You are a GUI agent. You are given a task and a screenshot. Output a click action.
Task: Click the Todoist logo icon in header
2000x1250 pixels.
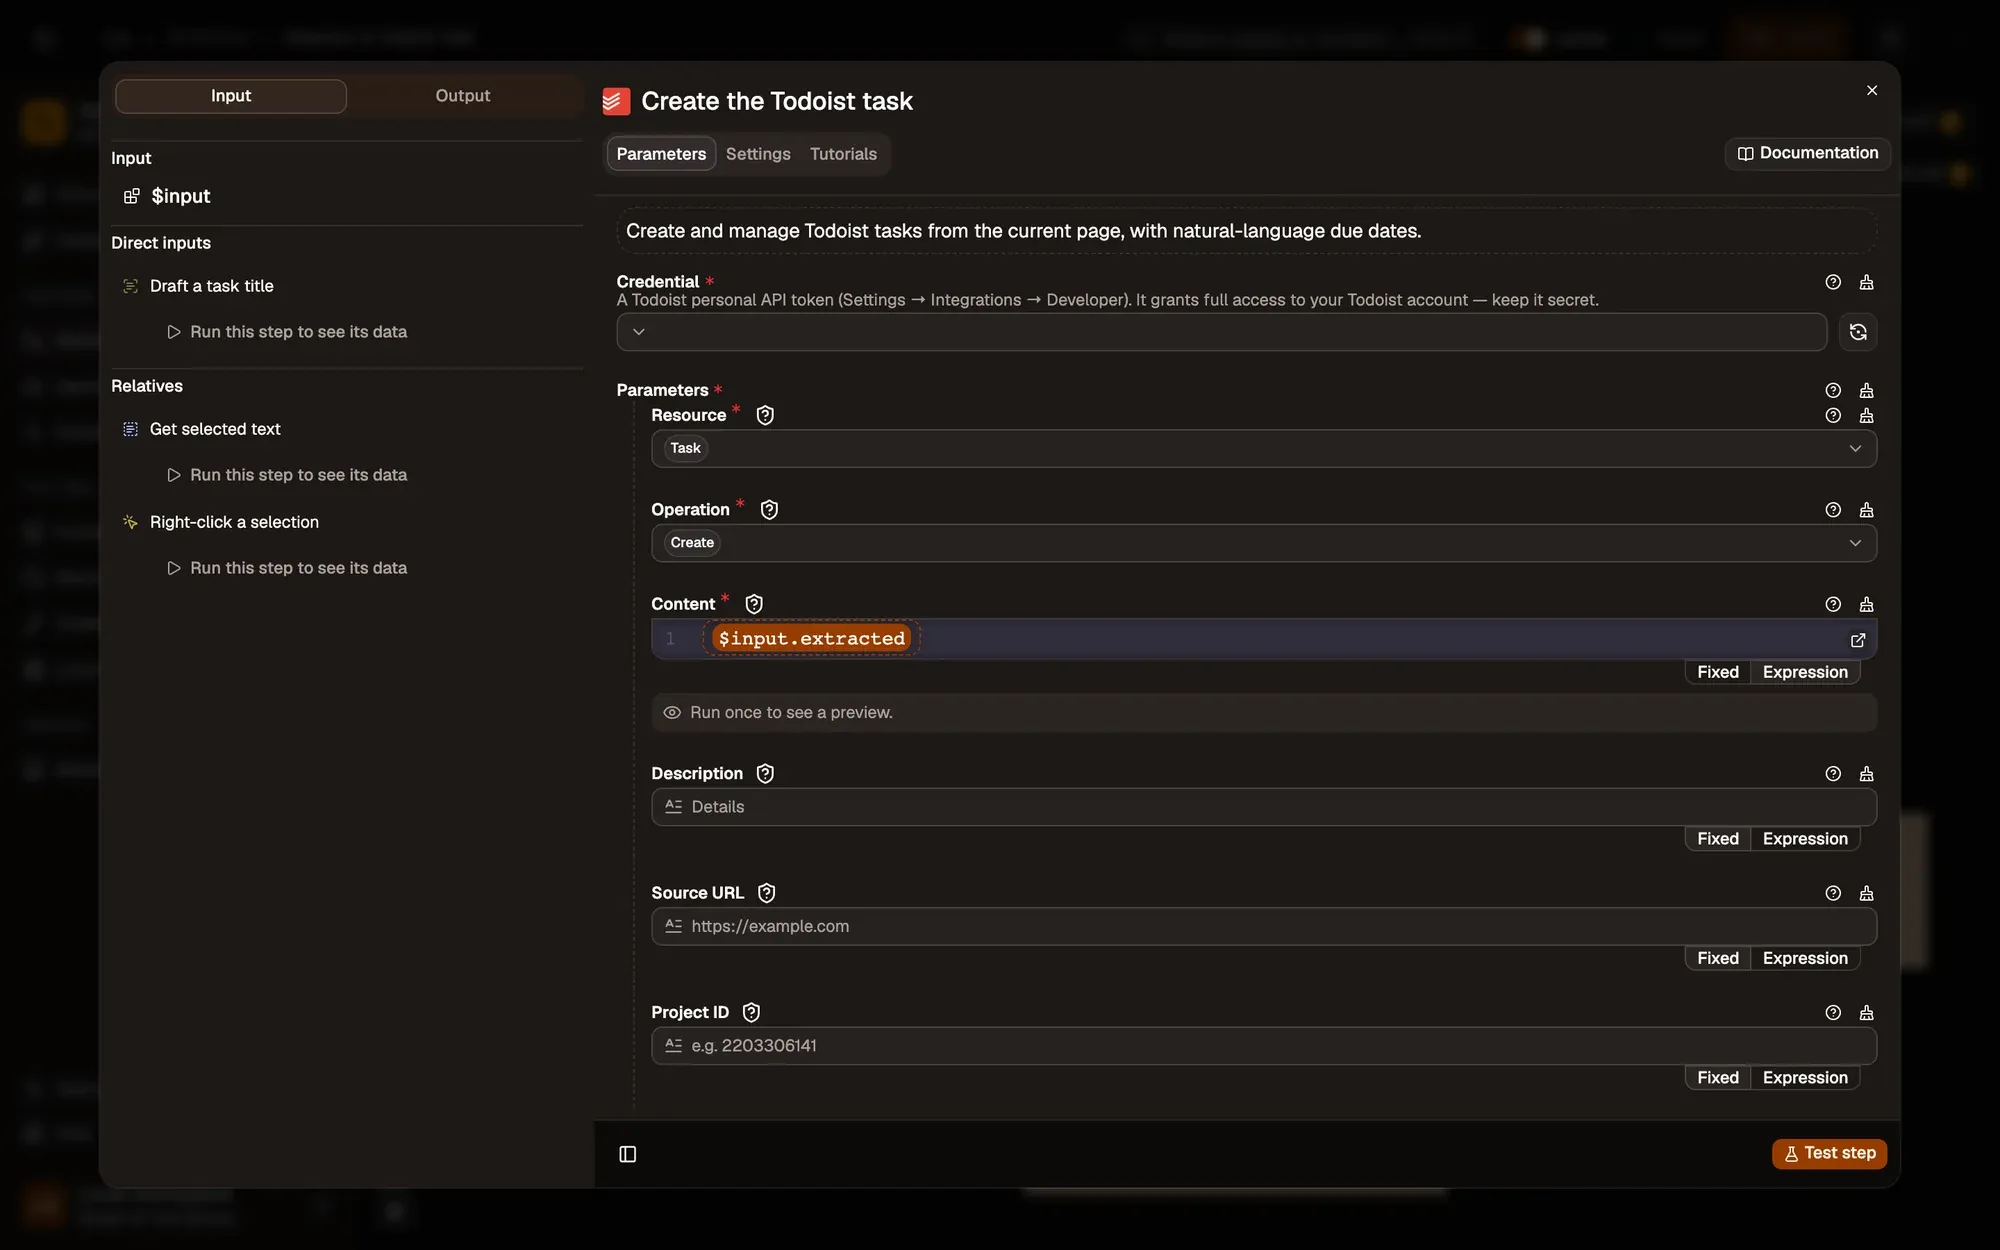coord(616,101)
